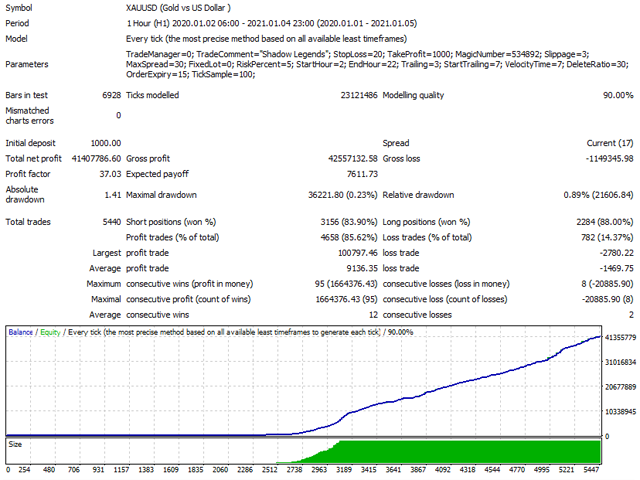Click the blue Balance legend label on chart
The image size is (640, 480).
[x=20, y=332]
